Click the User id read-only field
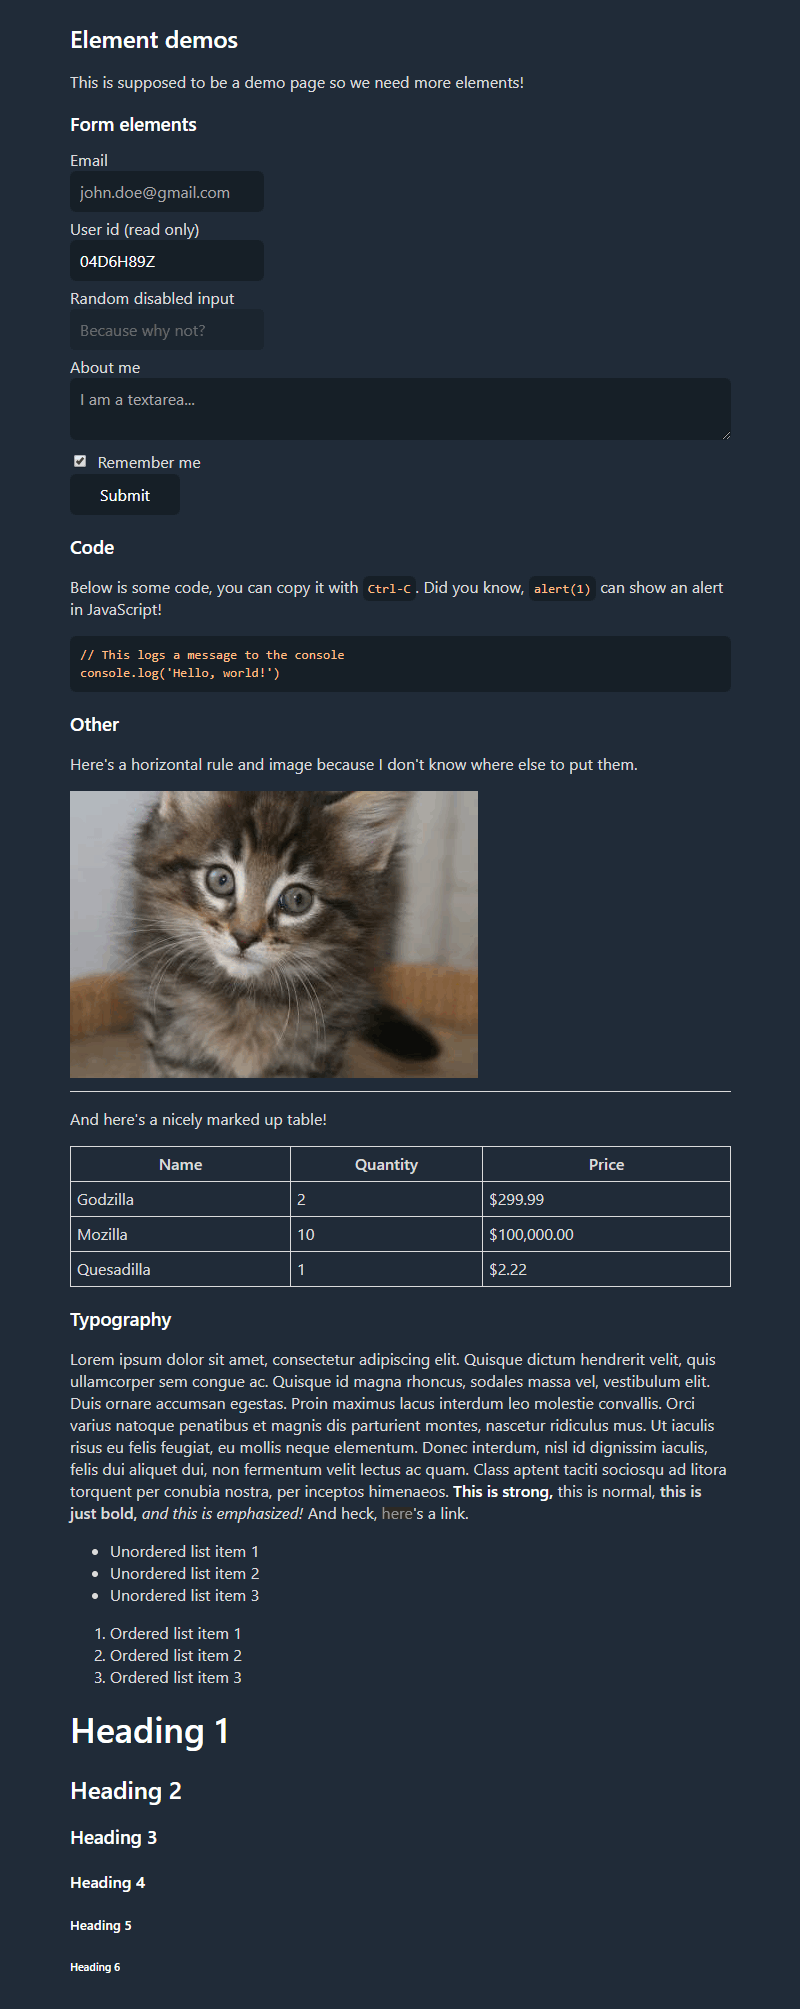Image resolution: width=800 pixels, height=2009 pixels. (x=167, y=261)
